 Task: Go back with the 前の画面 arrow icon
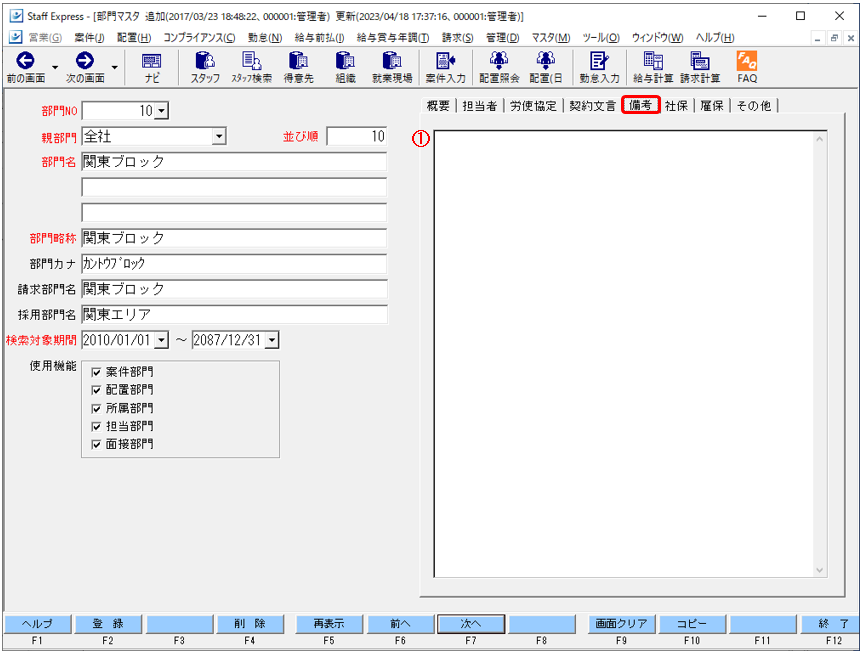click(25, 60)
